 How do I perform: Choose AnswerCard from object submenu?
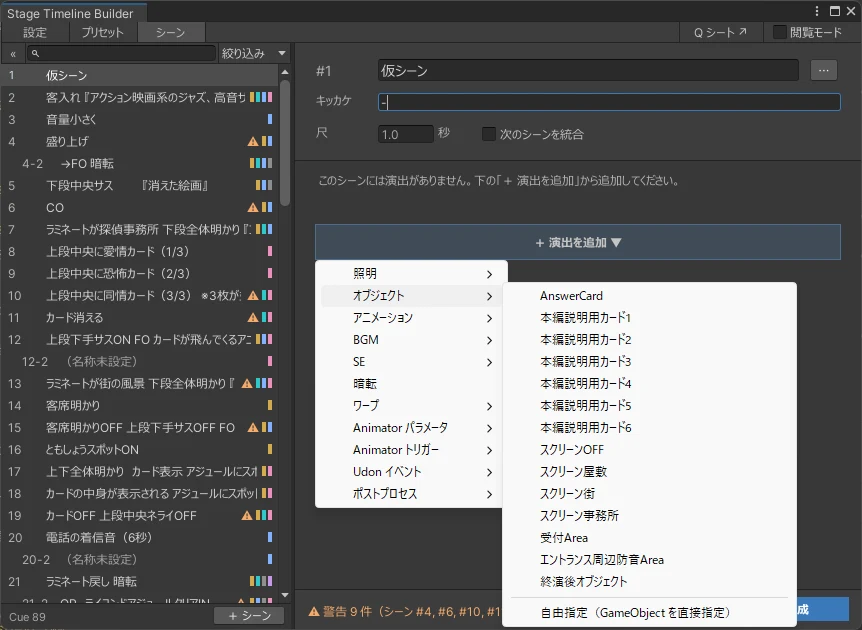pos(649,296)
